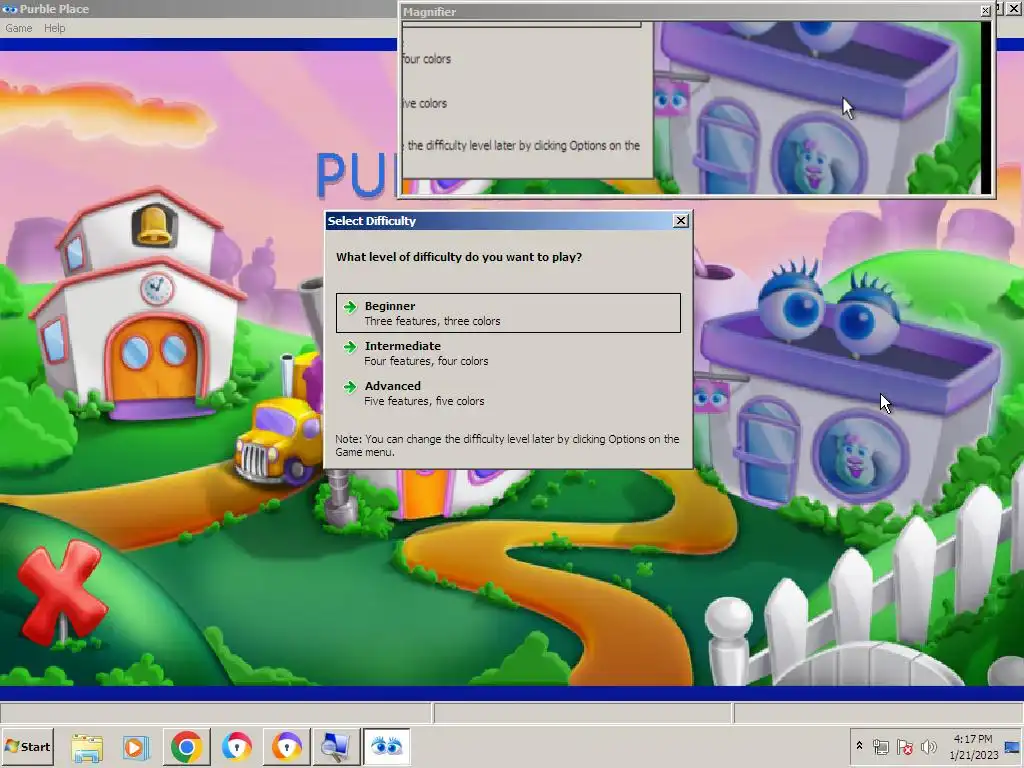This screenshot has height=768, width=1024.
Task: Click the purble face in the round window
Action: (856, 455)
